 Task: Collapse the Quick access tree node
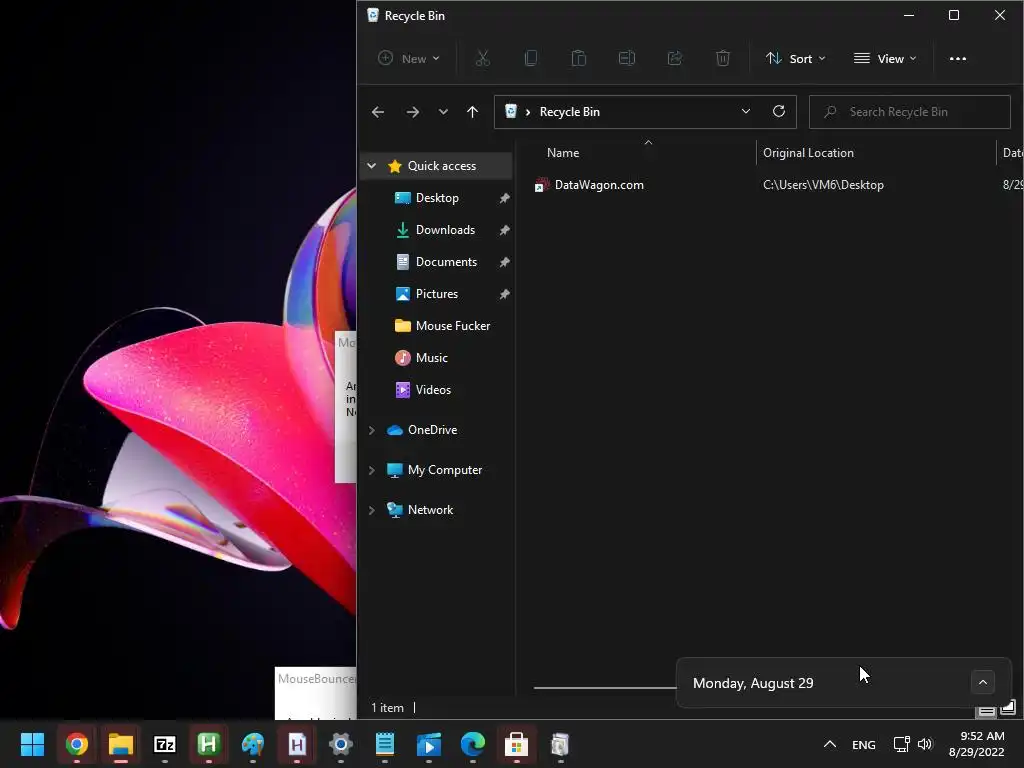(x=372, y=166)
